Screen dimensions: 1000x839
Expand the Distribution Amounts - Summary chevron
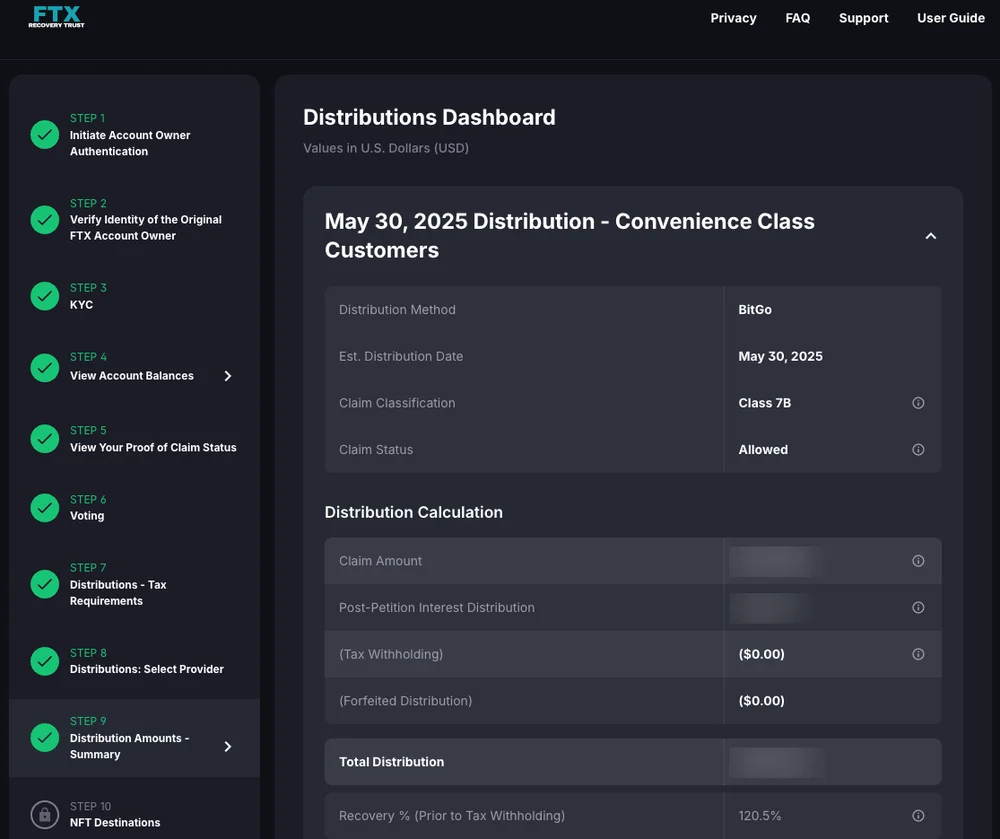(228, 747)
